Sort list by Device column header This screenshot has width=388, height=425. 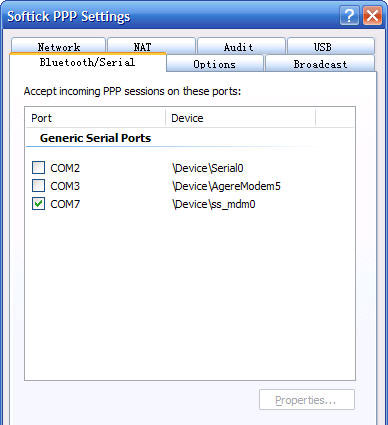[240, 118]
